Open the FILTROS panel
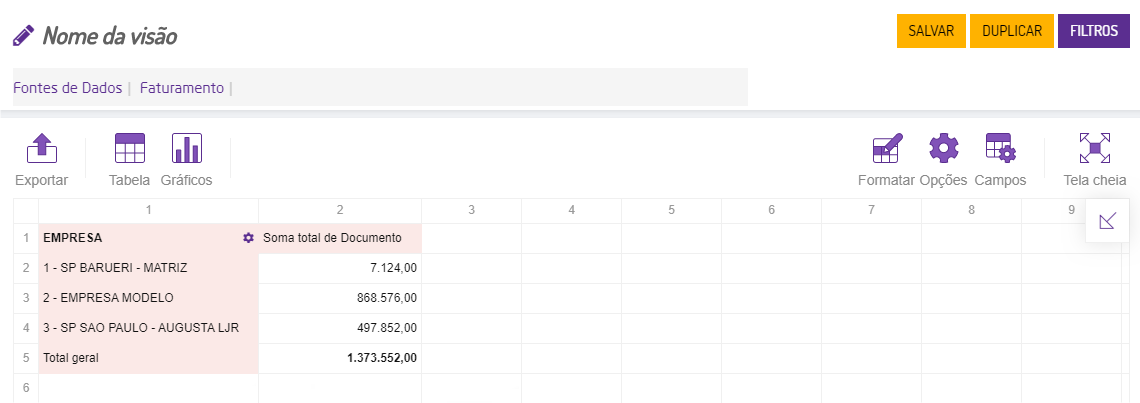This screenshot has height=403, width=1140. click(1093, 31)
